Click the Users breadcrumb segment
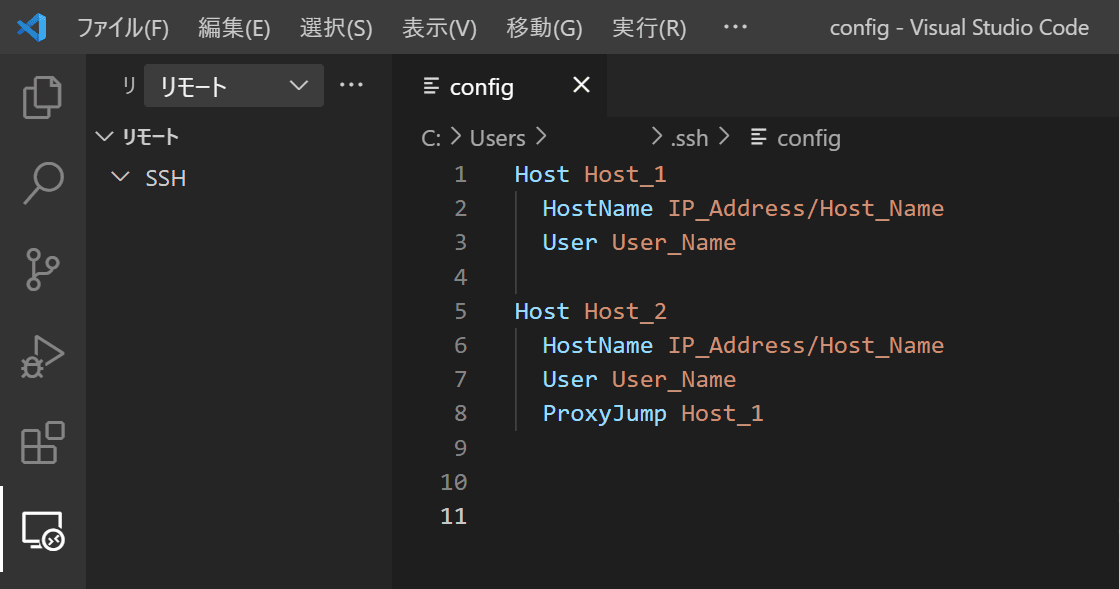 tap(497, 138)
